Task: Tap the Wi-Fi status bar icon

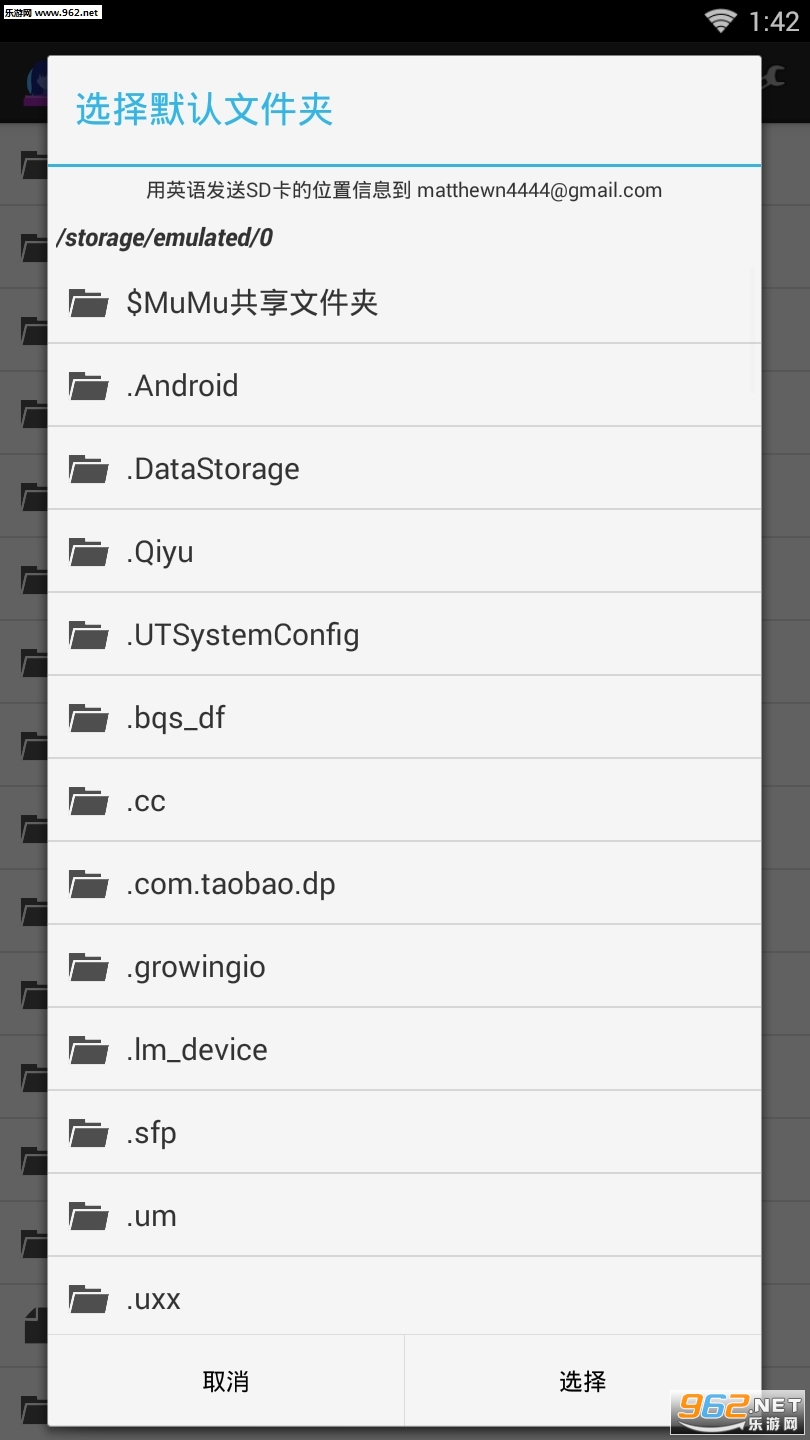Action: click(x=720, y=20)
